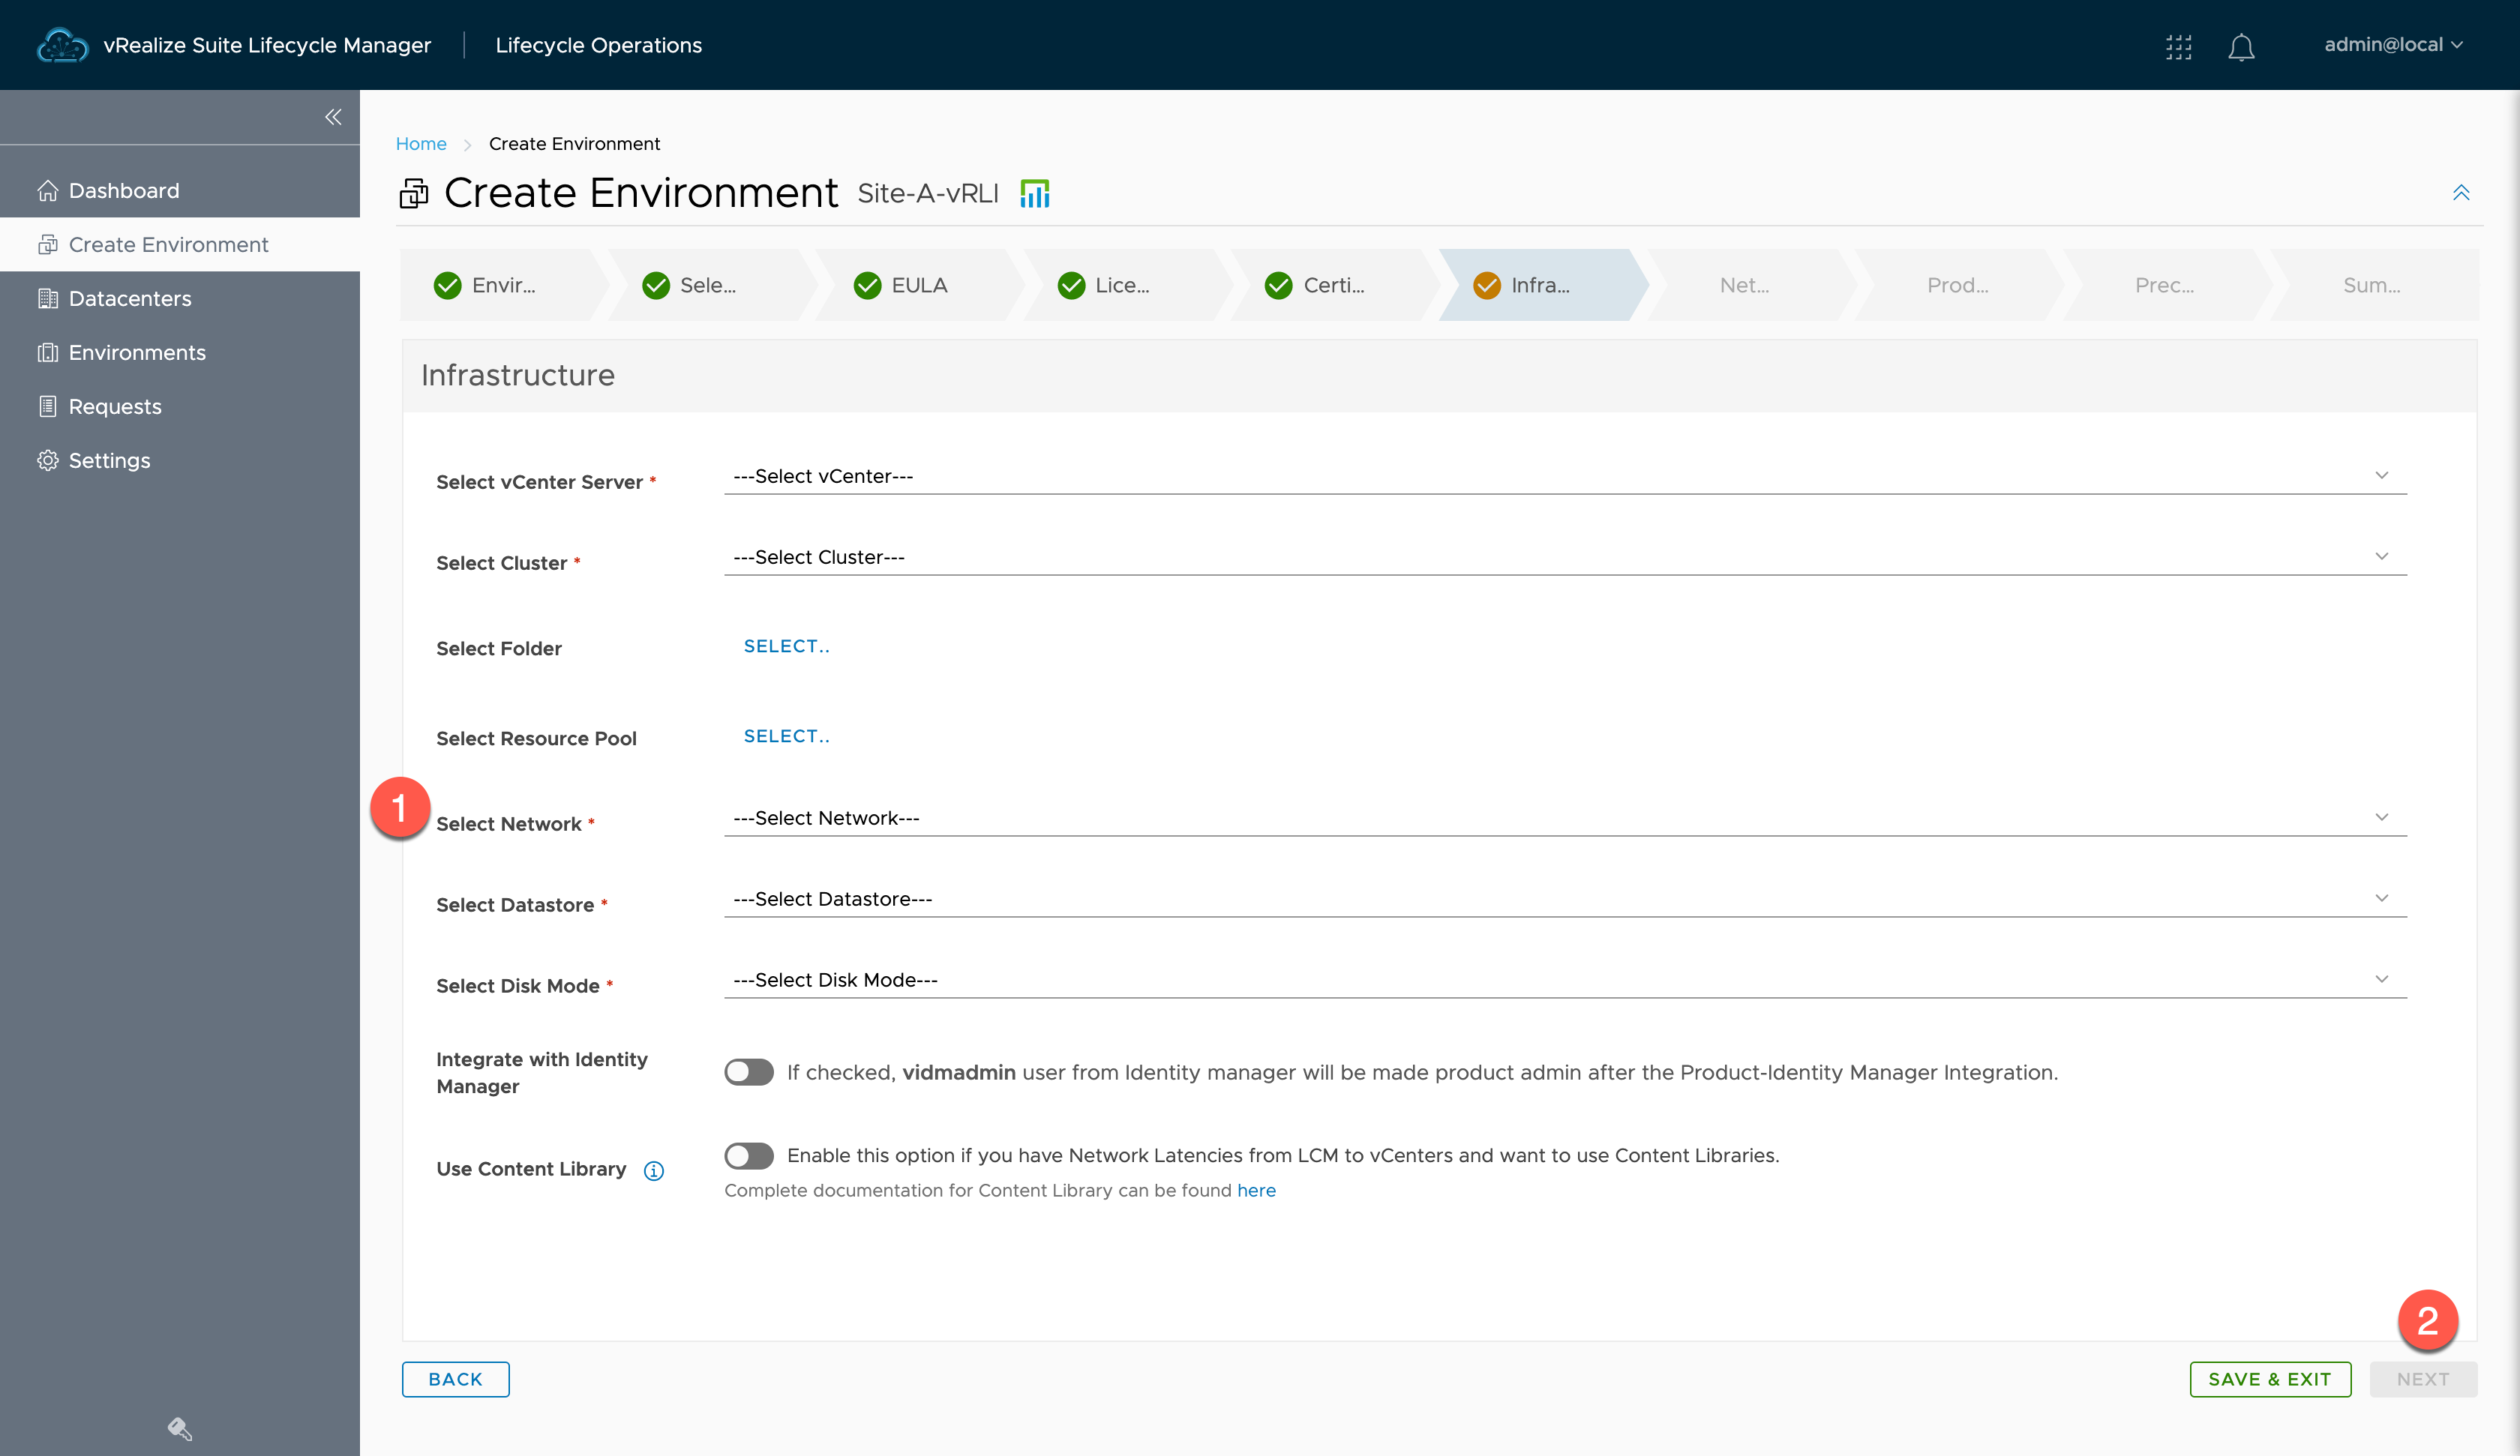Open the Select Network dropdown
Screen dimensions: 2520x1456
coord(1565,818)
